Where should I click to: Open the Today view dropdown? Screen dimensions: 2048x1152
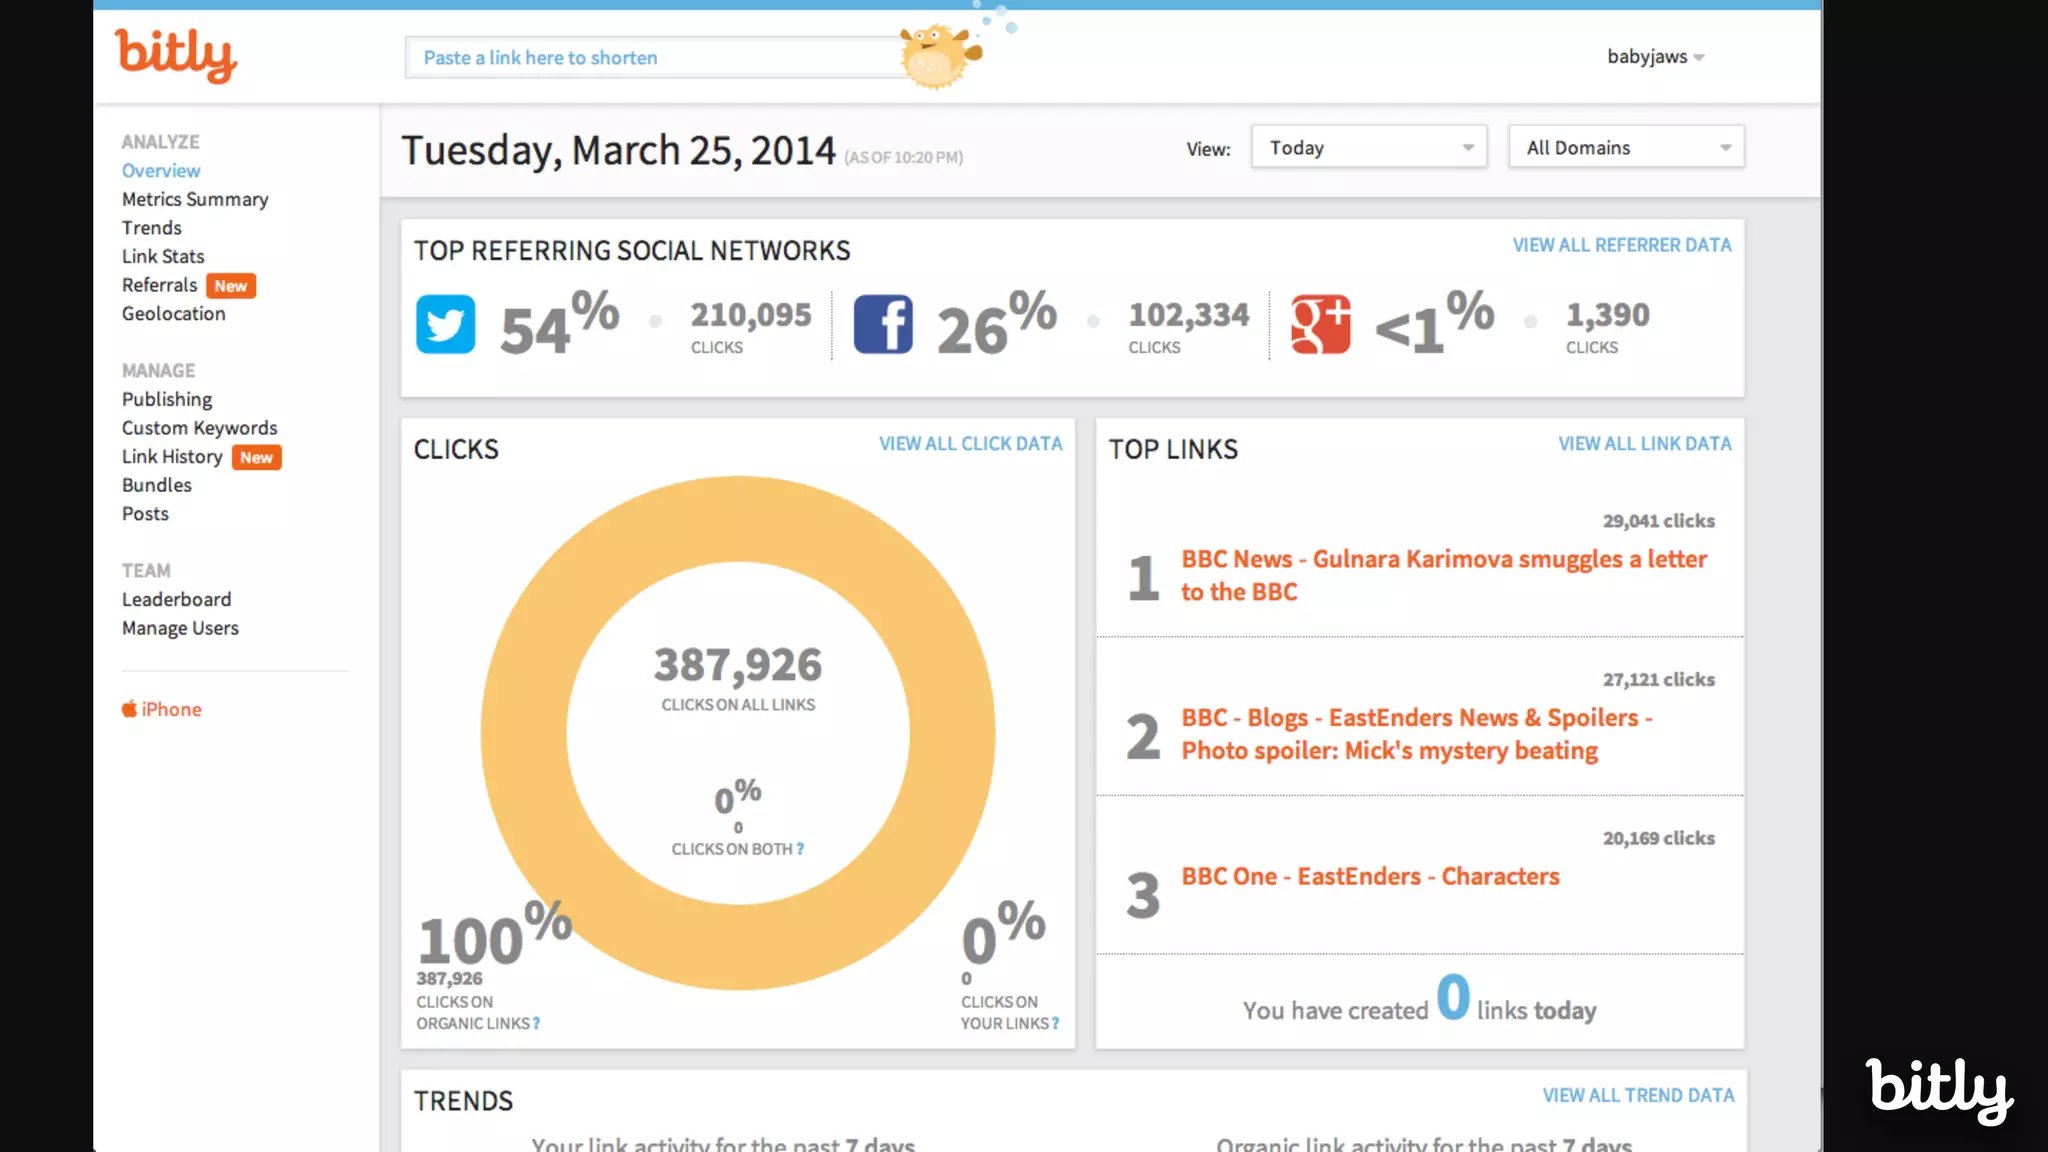(x=1368, y=148)
